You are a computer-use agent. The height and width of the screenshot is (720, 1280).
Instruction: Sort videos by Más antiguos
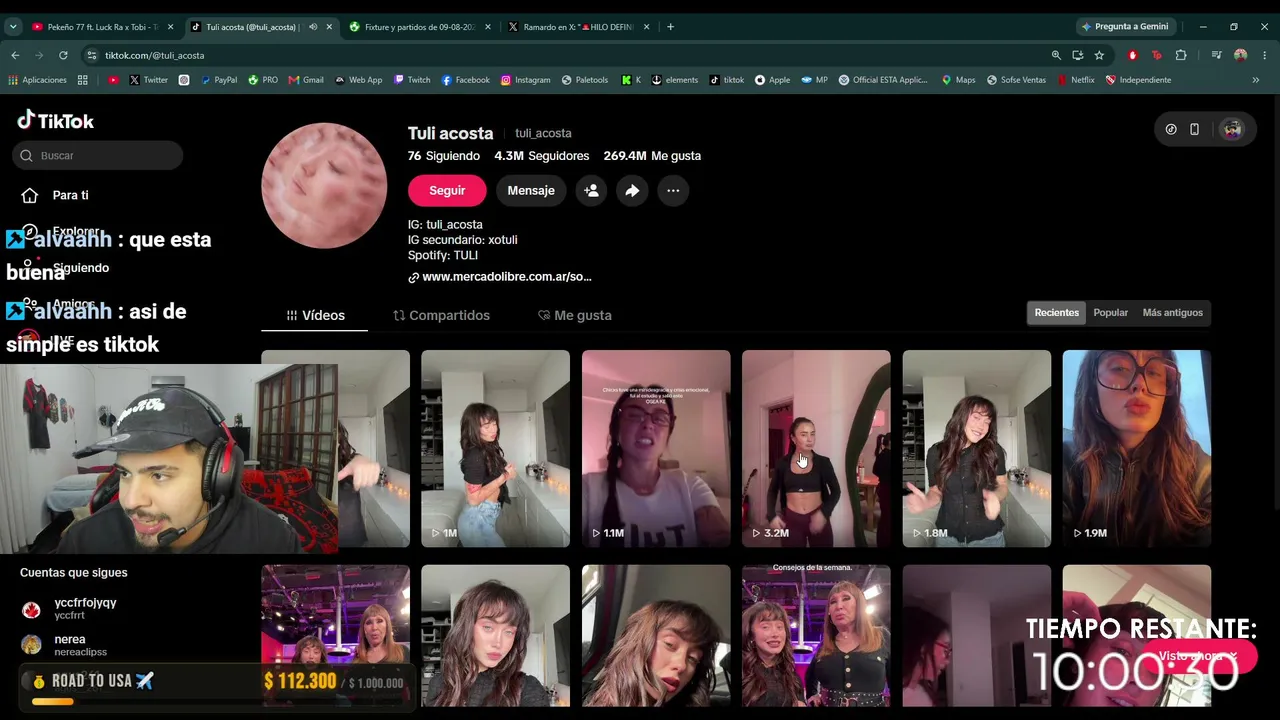pyautogui.click(x=1172, y=313)
